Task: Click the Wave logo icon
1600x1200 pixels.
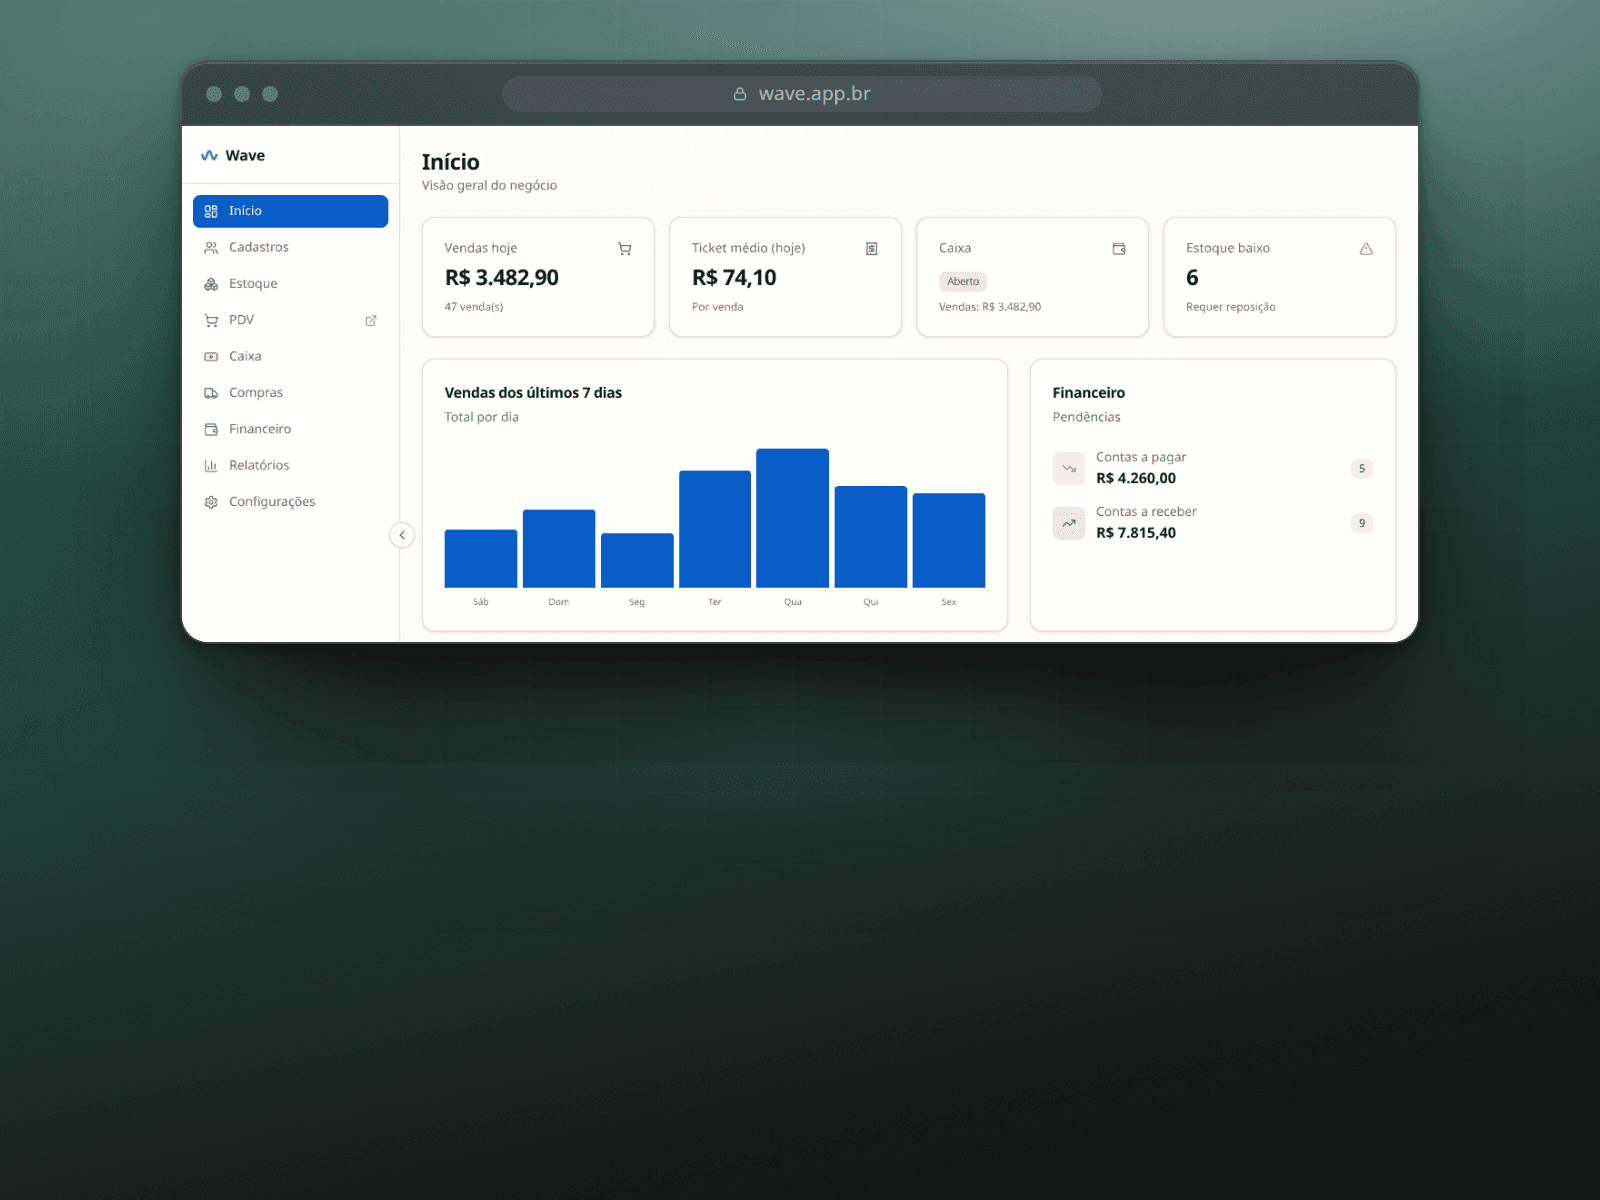Action: click(209, 155)
